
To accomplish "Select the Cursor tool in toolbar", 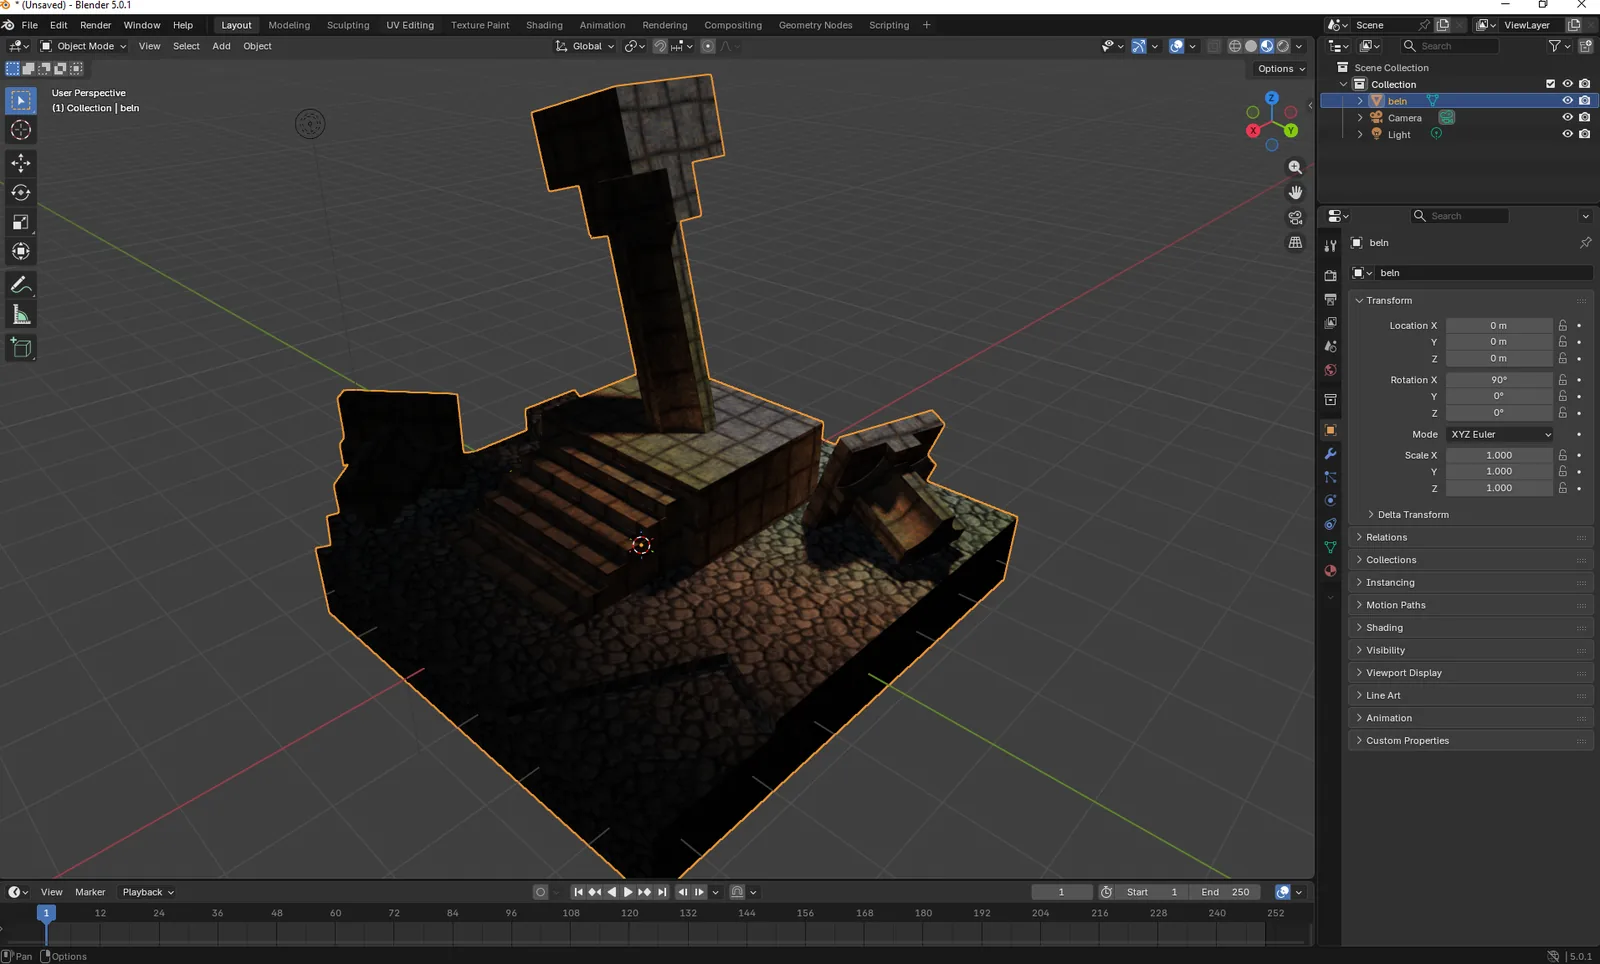I will pyautogui.click(x=21, y=130).
